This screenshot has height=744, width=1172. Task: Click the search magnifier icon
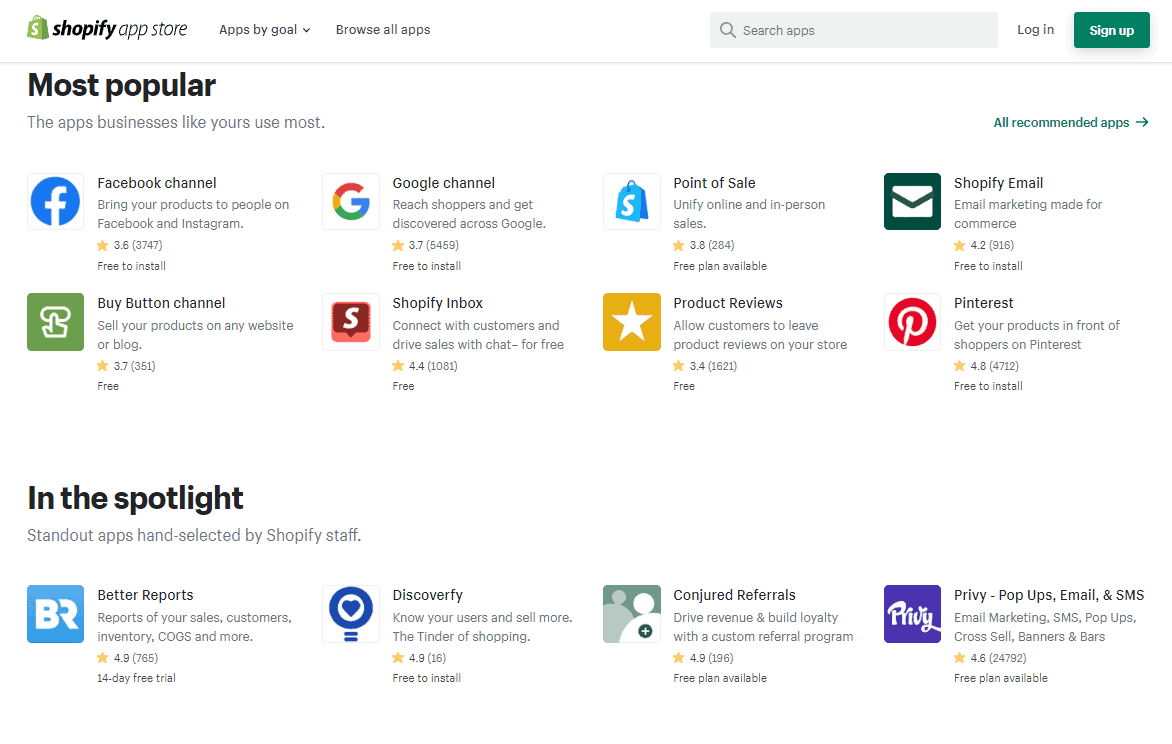click(727, 30)
